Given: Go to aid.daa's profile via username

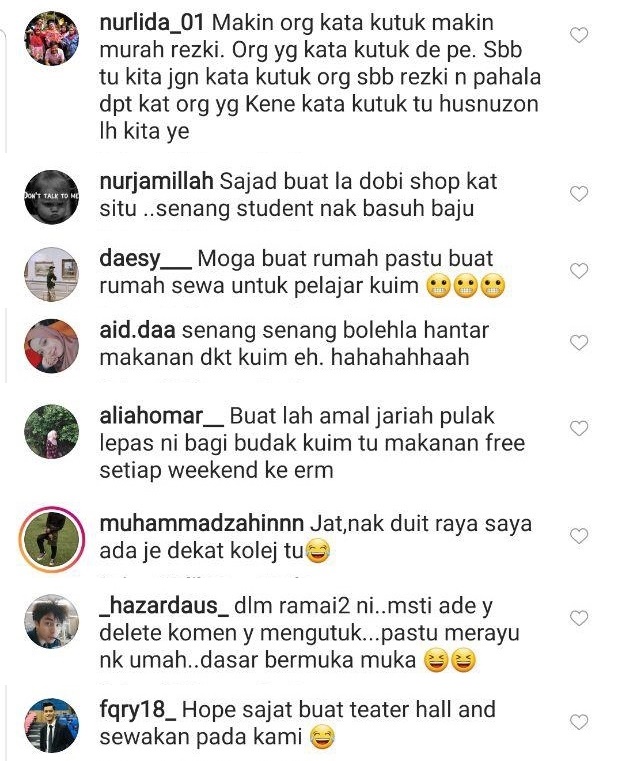Looking at the screenshot, I should 137,331.
